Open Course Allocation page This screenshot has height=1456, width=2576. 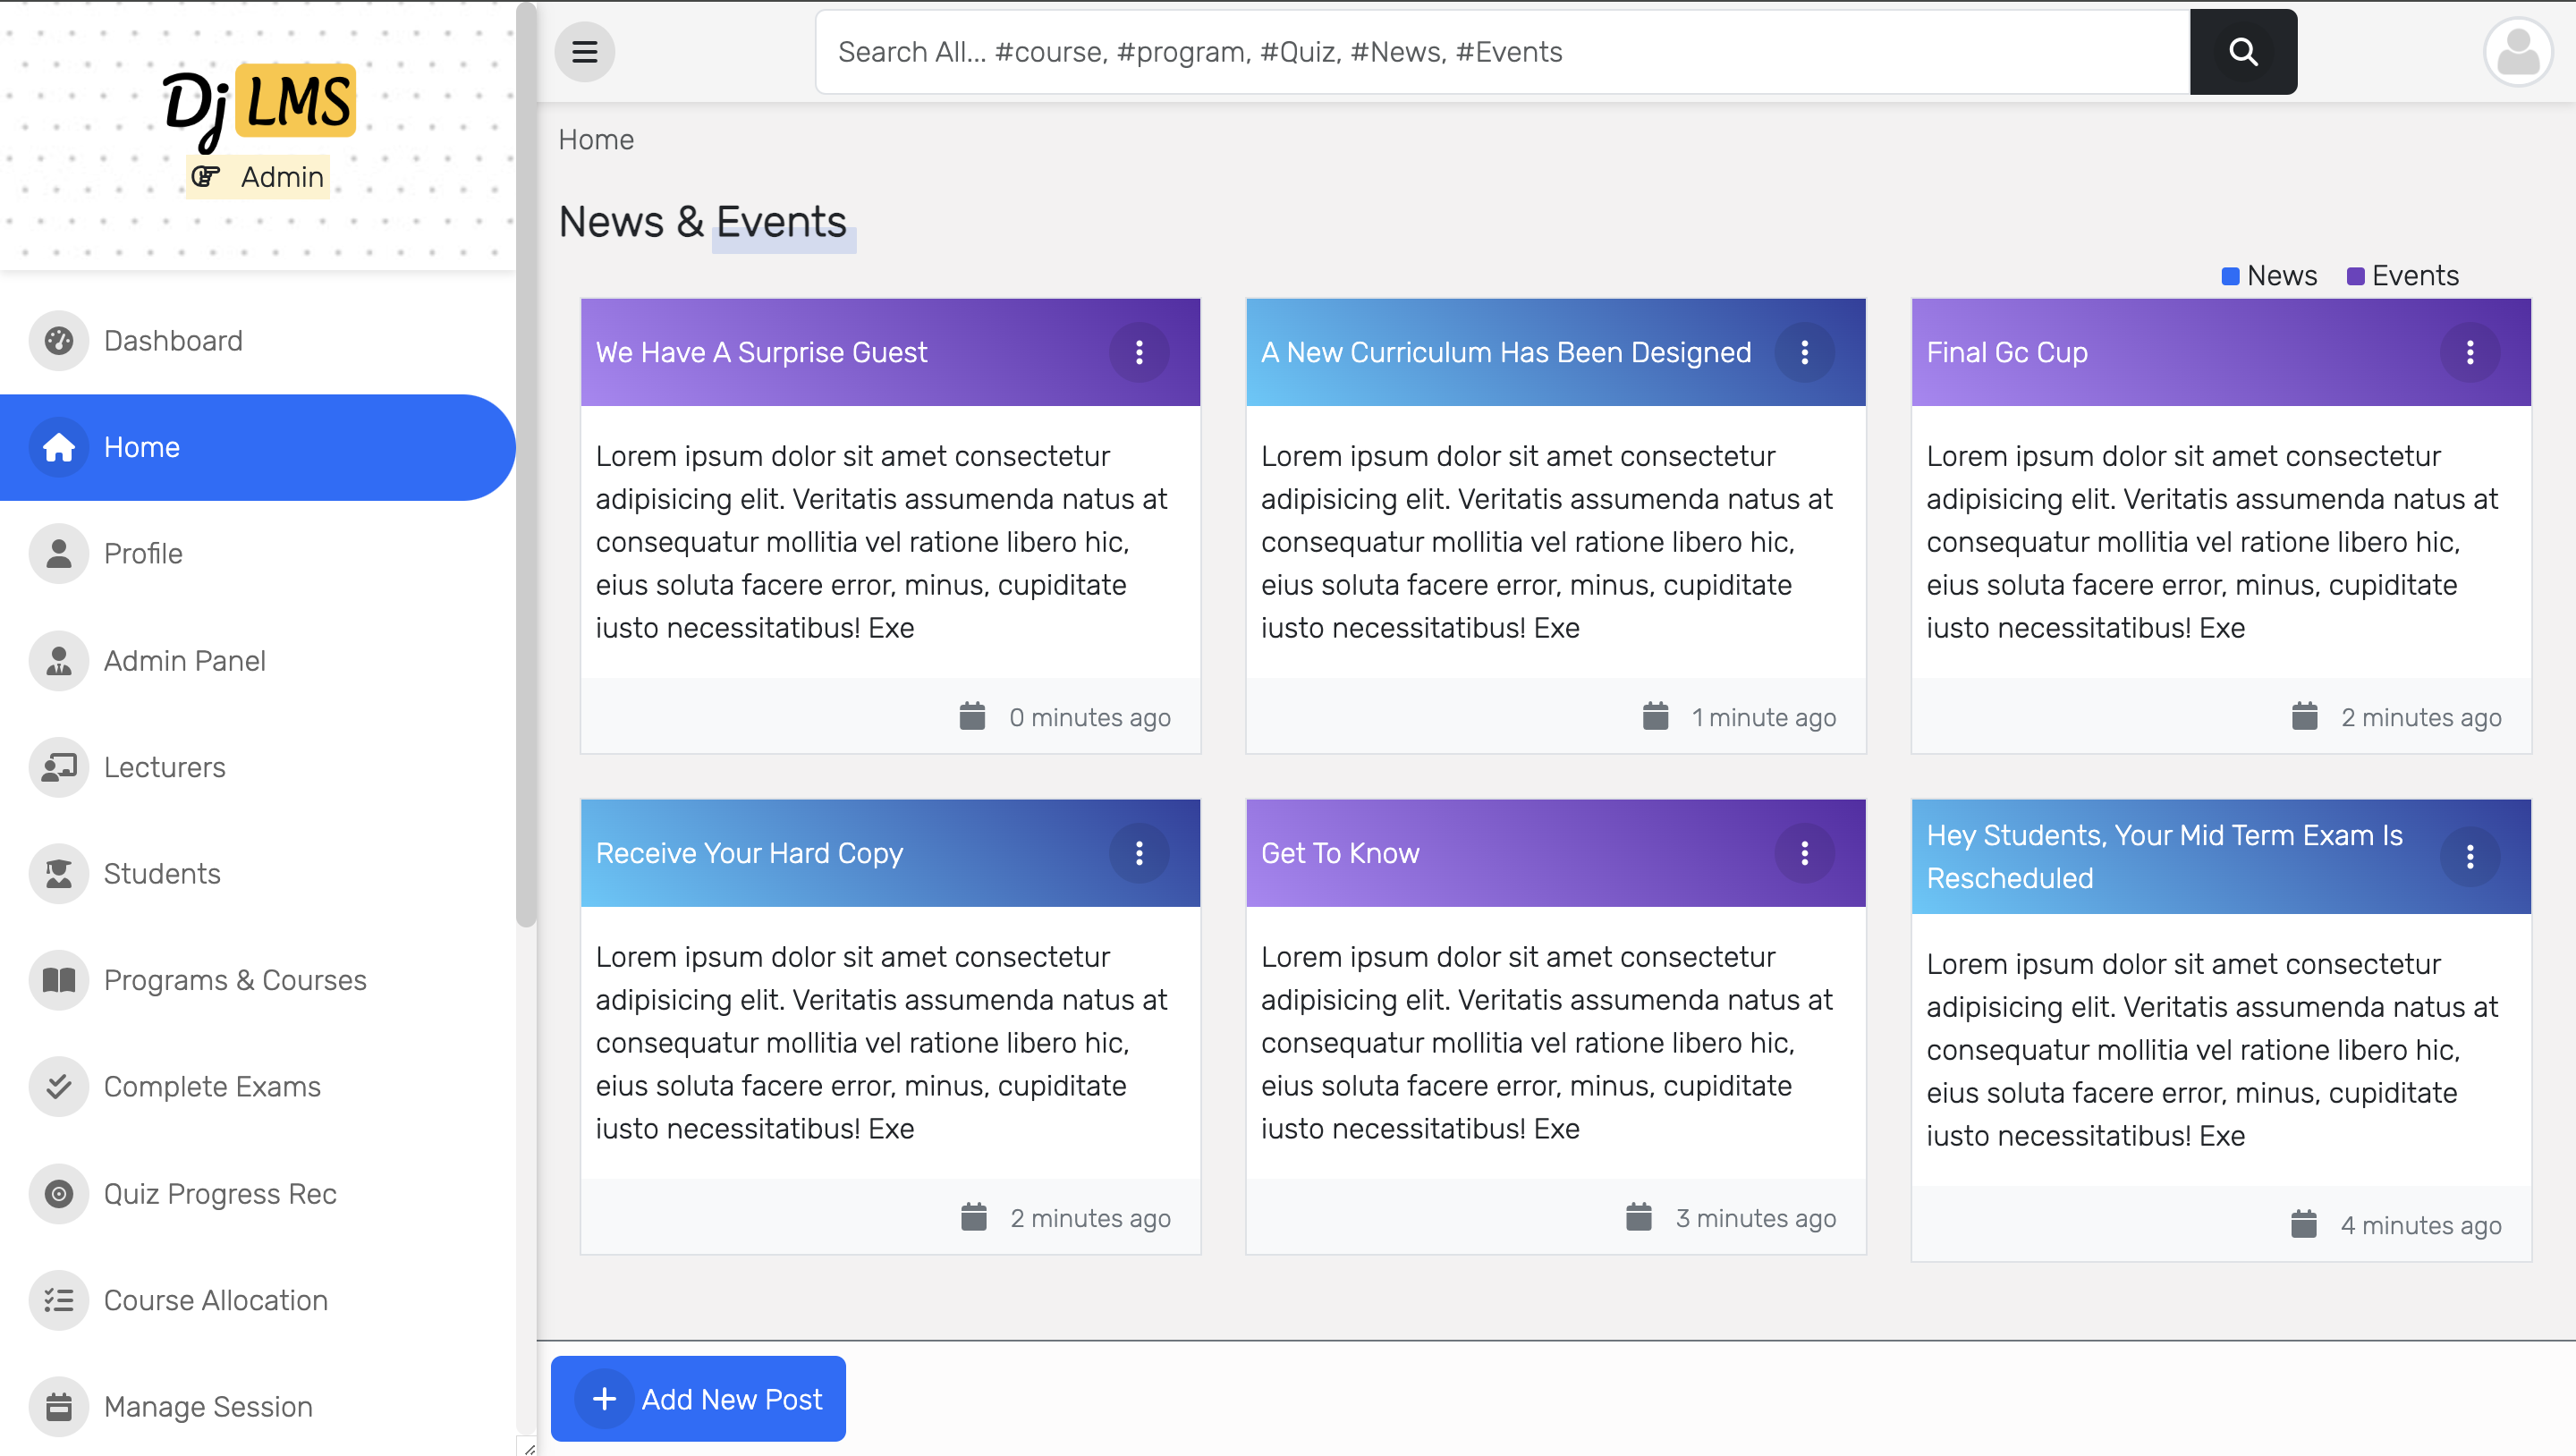tap(257, 1300)
